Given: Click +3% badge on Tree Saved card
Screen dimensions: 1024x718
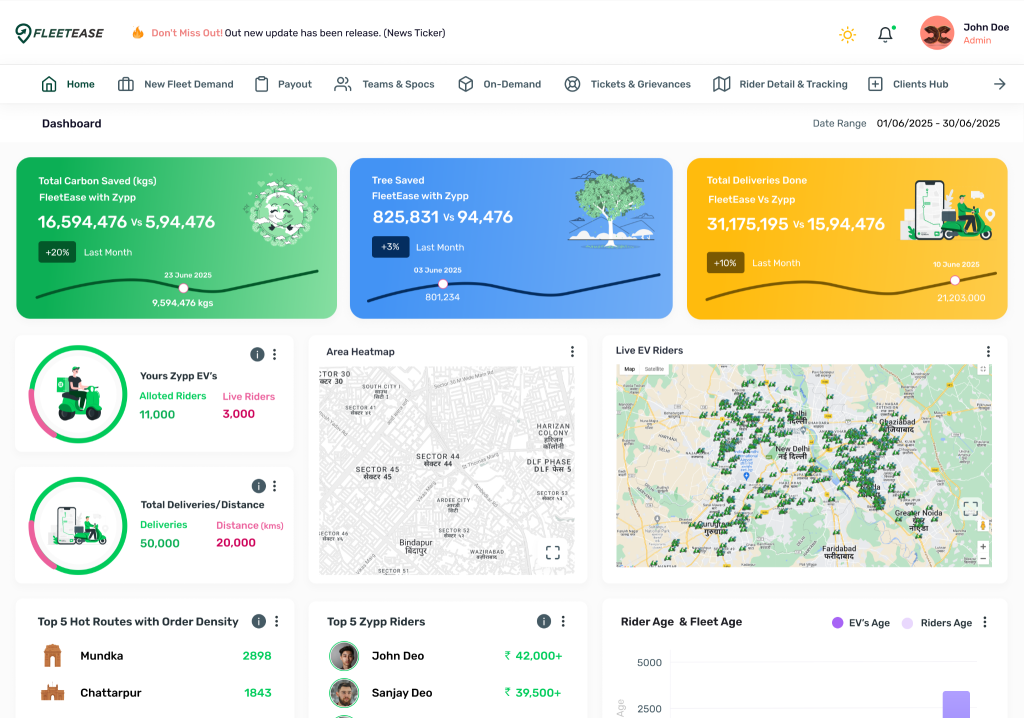Looking at the screenshot, I should (391, 247).
